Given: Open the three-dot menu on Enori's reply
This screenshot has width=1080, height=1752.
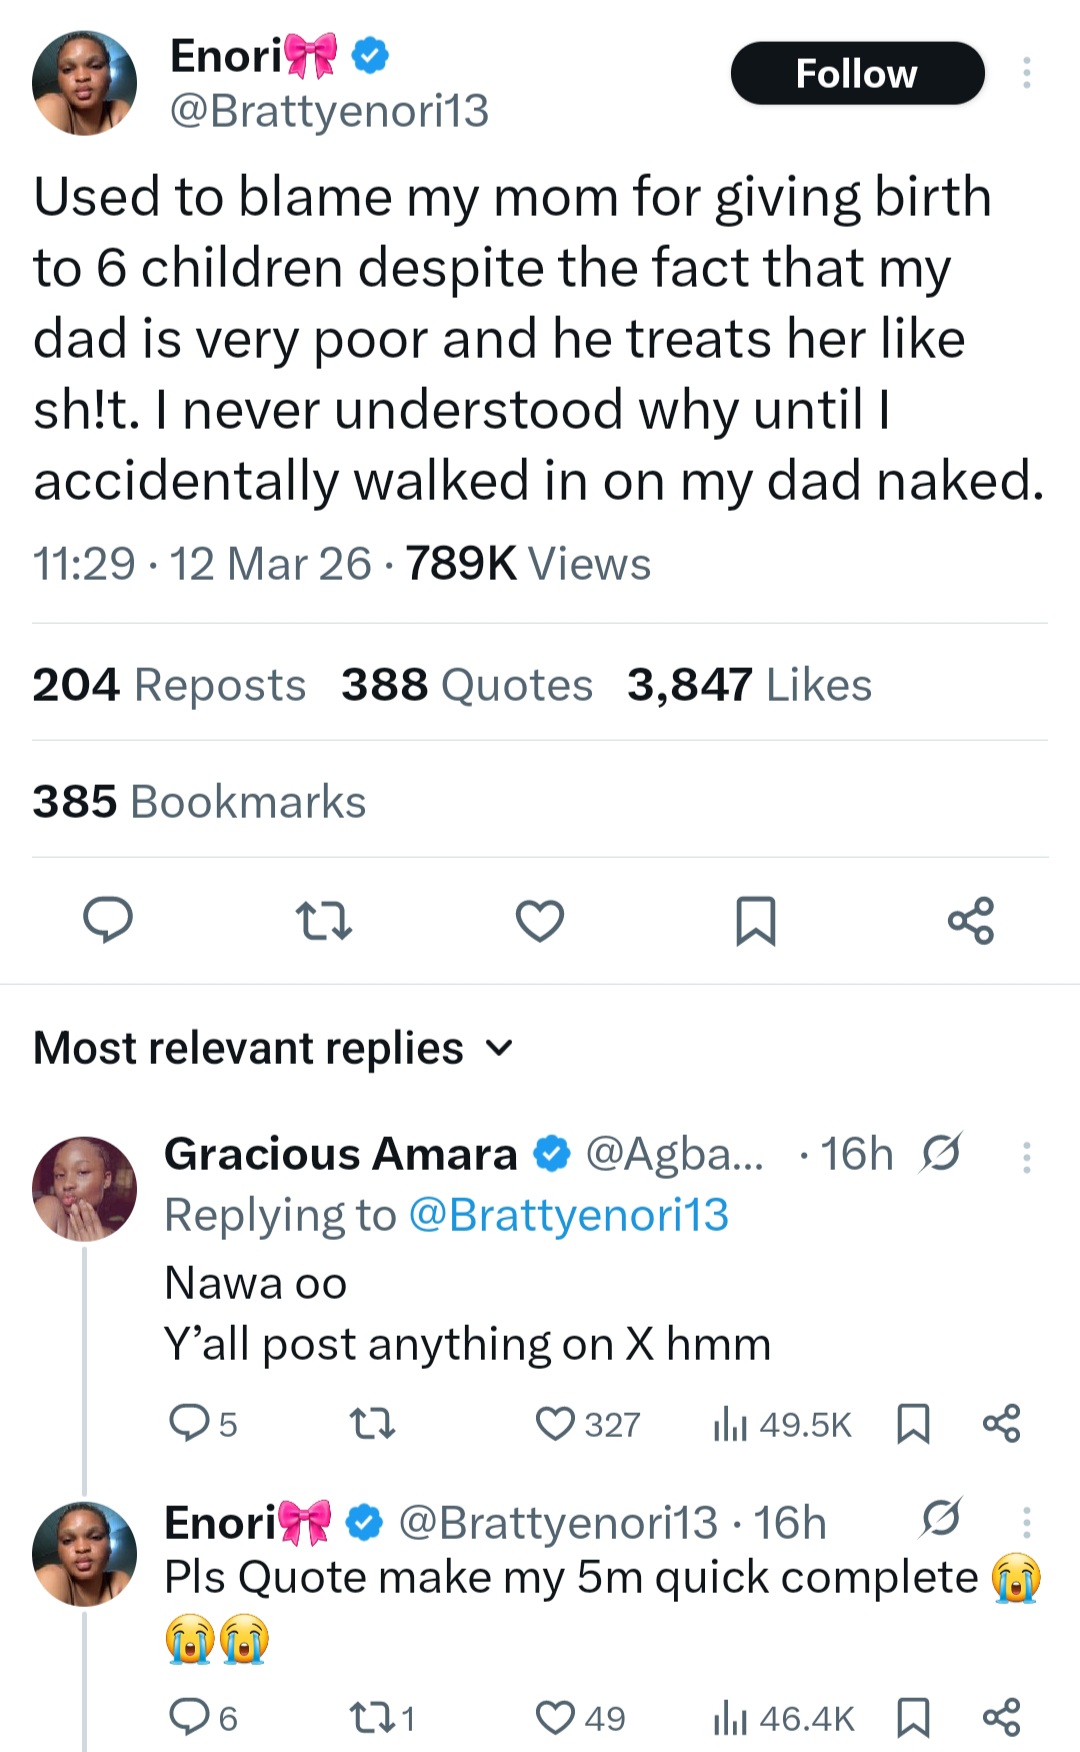Looking at the screenshot, I should 1028,1522.
